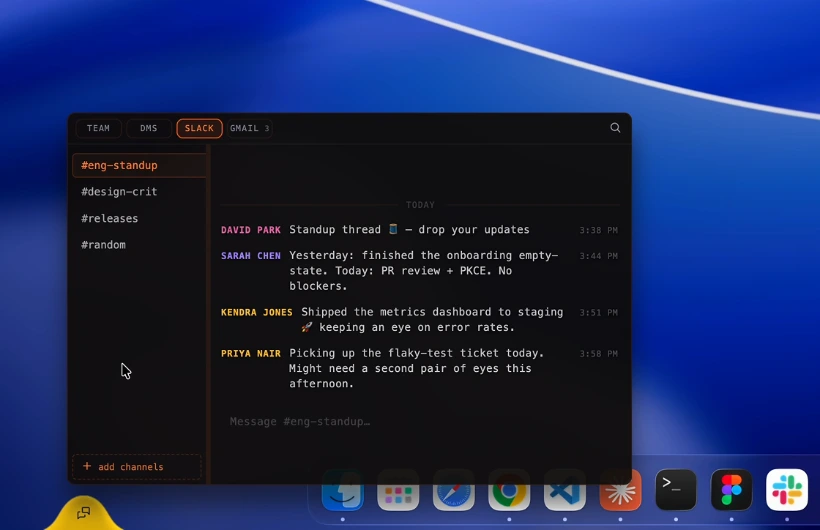Click the DAVID PARK sender name
This screenshot has width=820, height=530.
(x=250, y=230)
